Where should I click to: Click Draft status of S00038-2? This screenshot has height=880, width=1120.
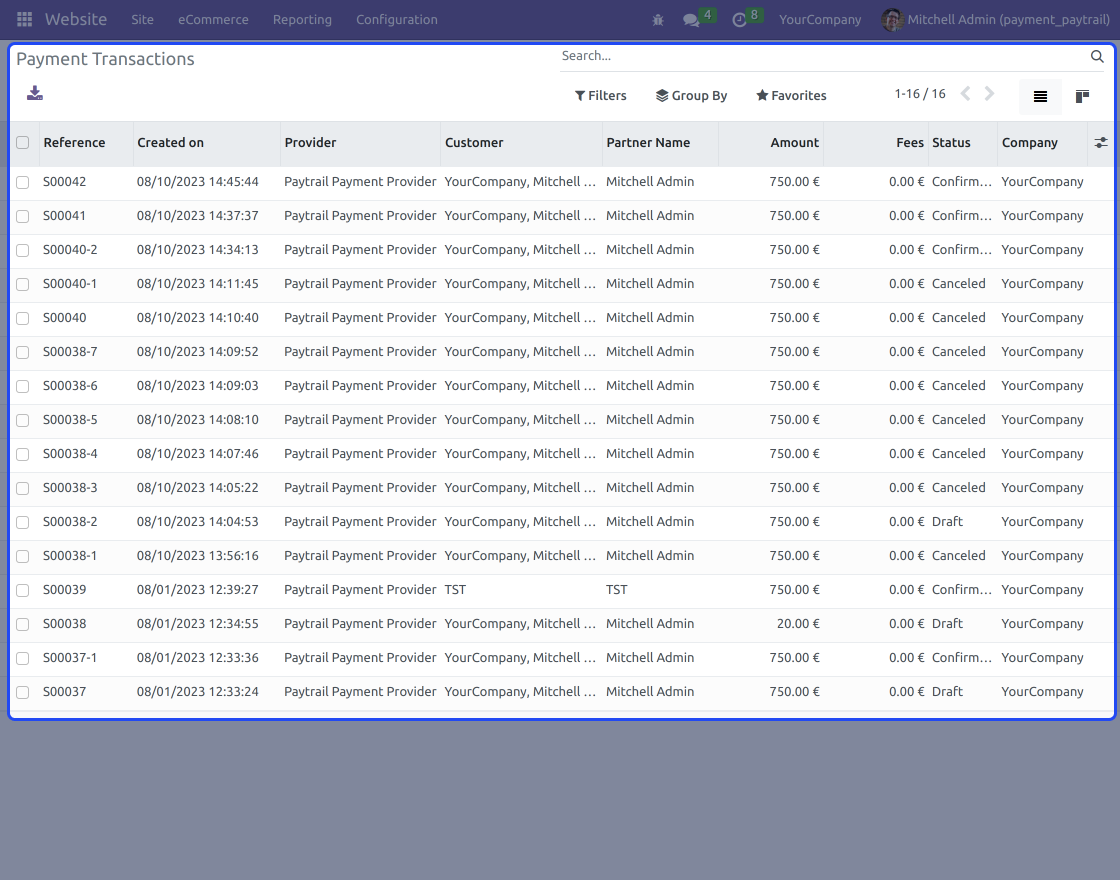[947, 522]
